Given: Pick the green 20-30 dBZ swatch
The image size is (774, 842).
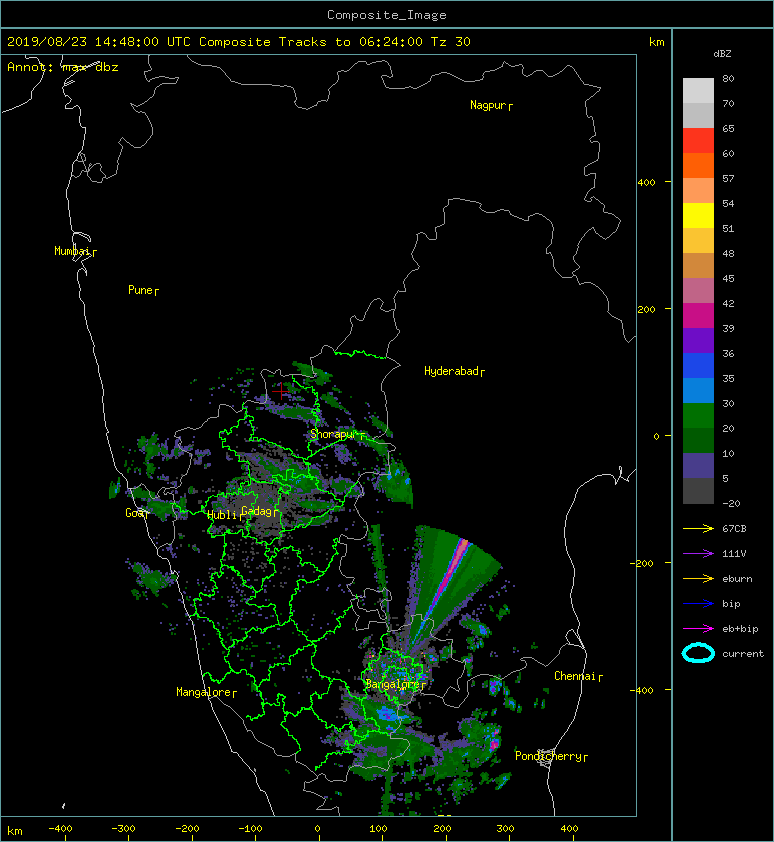Looking at the screenshot, I should point(698,415).
